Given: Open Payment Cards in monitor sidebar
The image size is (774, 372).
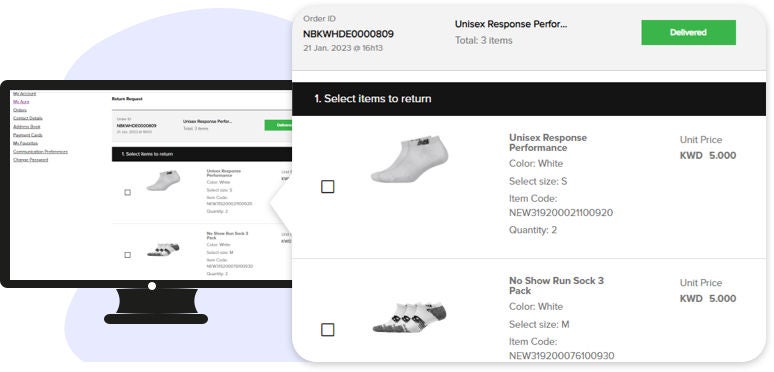Looking at the screenshot, I should click(28, 135).
